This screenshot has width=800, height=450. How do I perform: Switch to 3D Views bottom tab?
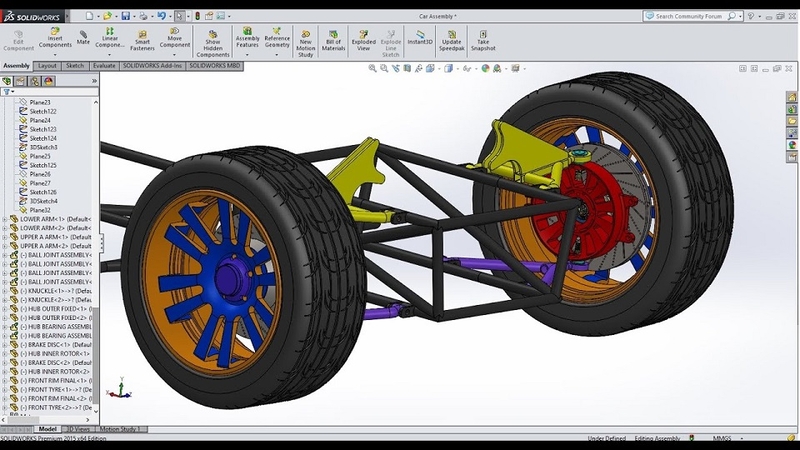[x=79, y=429]
